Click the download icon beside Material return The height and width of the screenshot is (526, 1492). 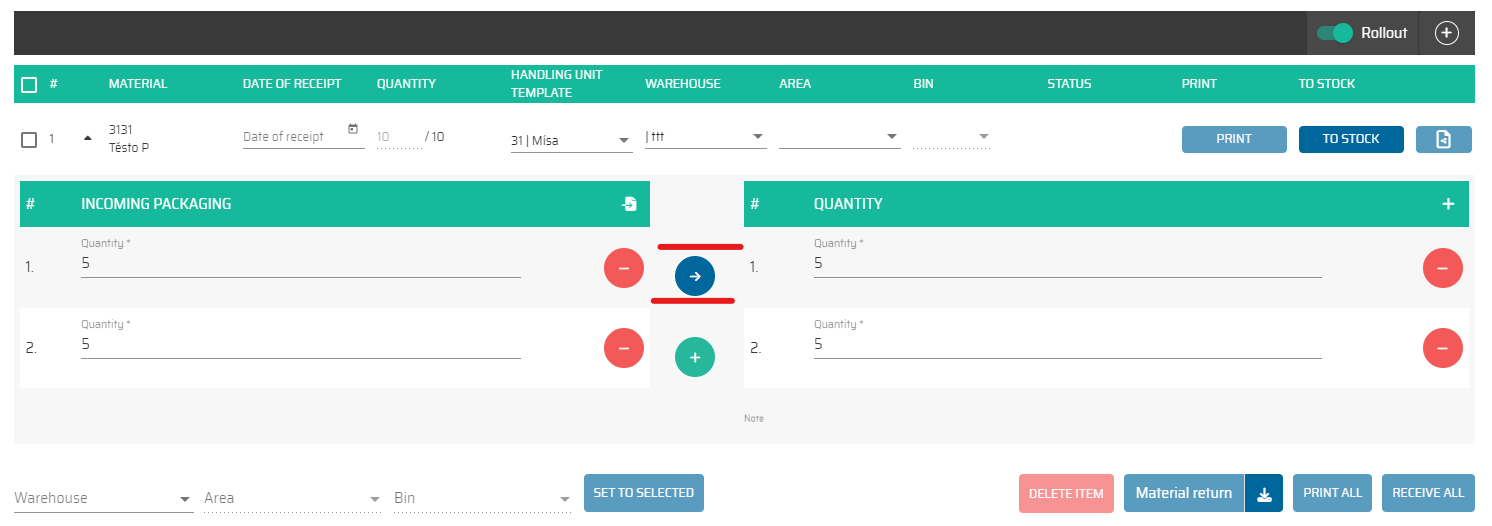1264,494
